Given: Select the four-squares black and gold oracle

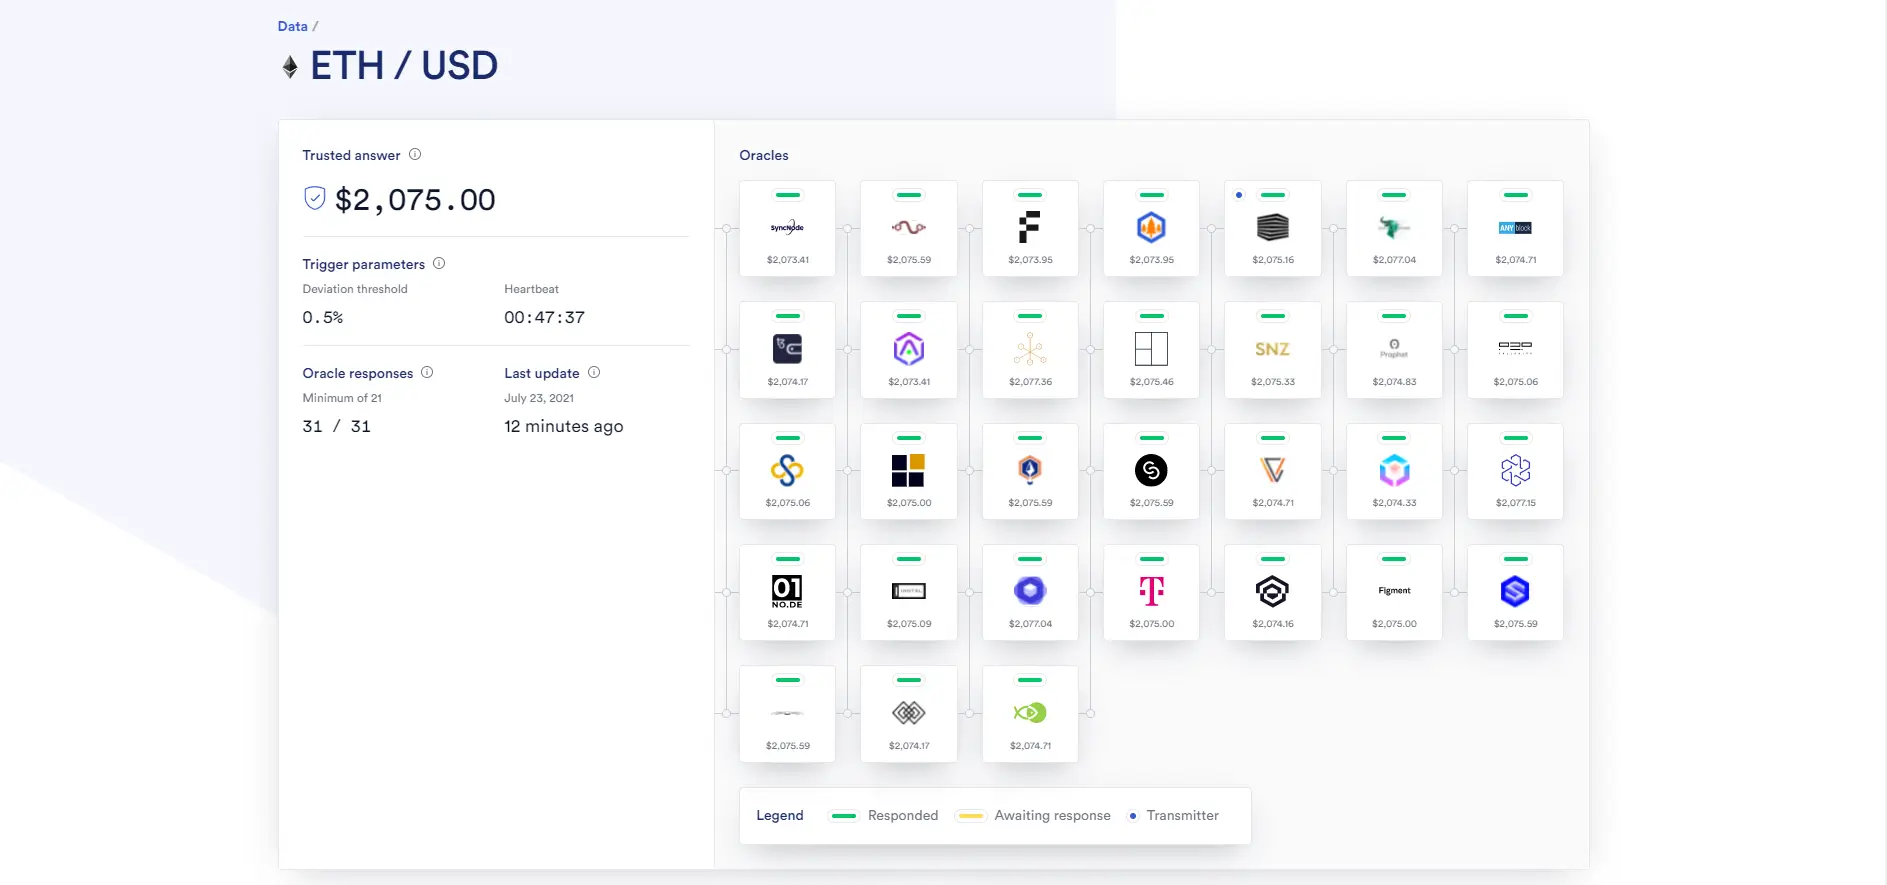Looking at the screenshot, I should [x=909, y=471].
